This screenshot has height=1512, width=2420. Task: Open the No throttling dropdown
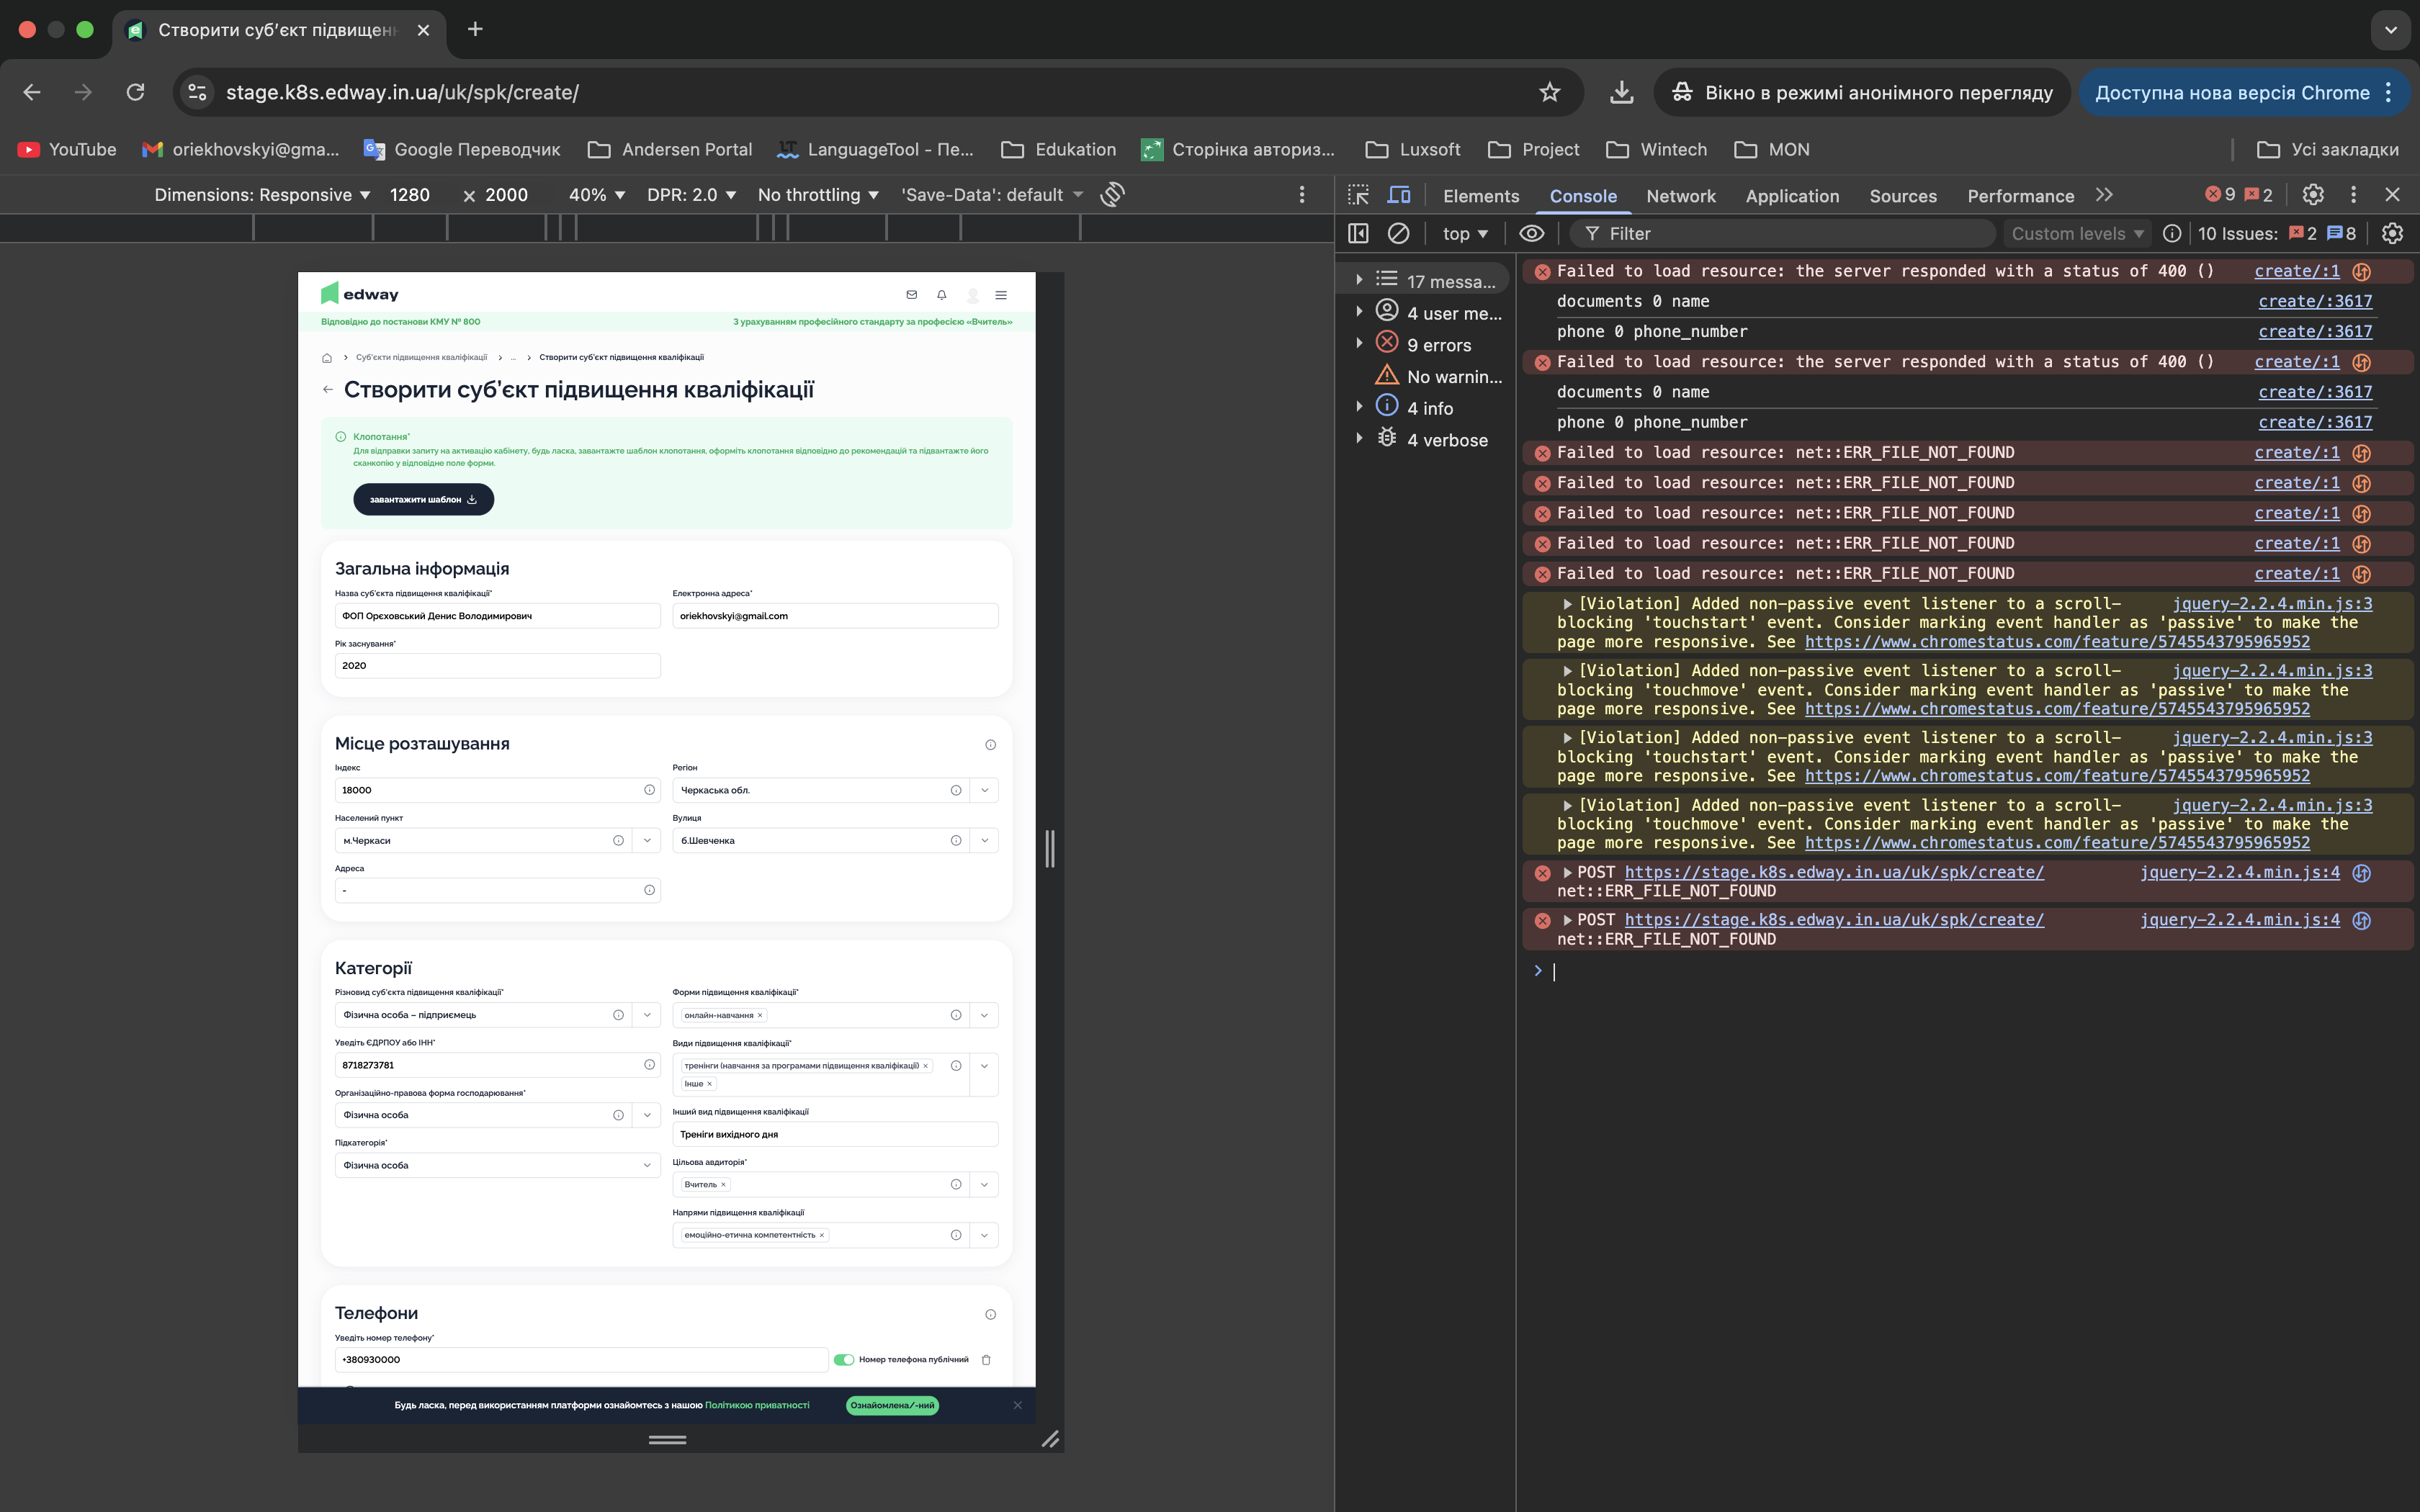(817, 195)
